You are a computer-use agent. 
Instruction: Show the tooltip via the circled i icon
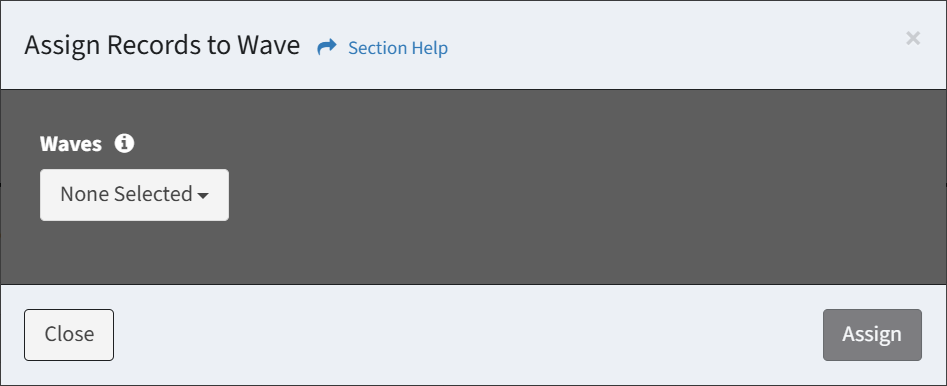pyautogui.click(x=124, y=144)
